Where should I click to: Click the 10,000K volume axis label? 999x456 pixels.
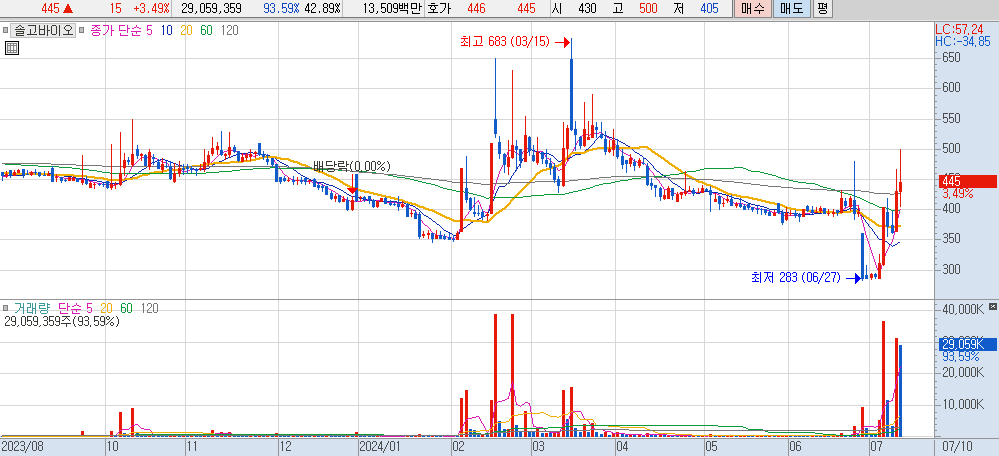pos(963,404)
